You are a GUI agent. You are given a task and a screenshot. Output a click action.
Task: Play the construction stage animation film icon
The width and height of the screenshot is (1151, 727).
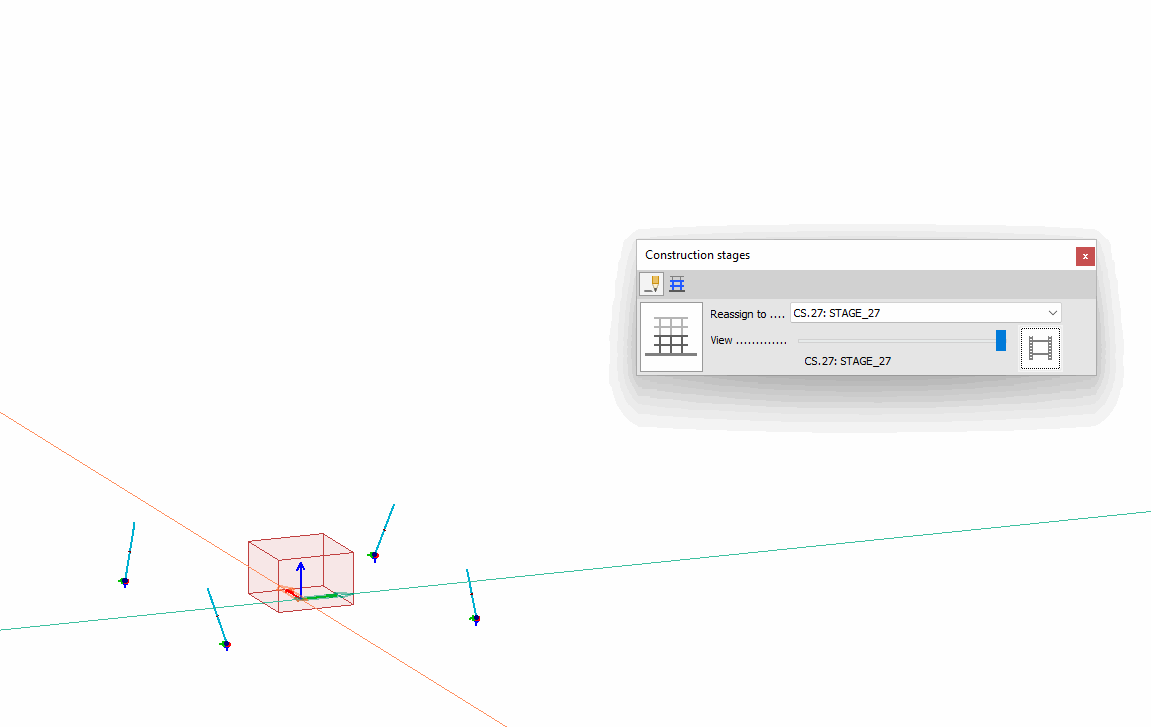pos(1040,349)
